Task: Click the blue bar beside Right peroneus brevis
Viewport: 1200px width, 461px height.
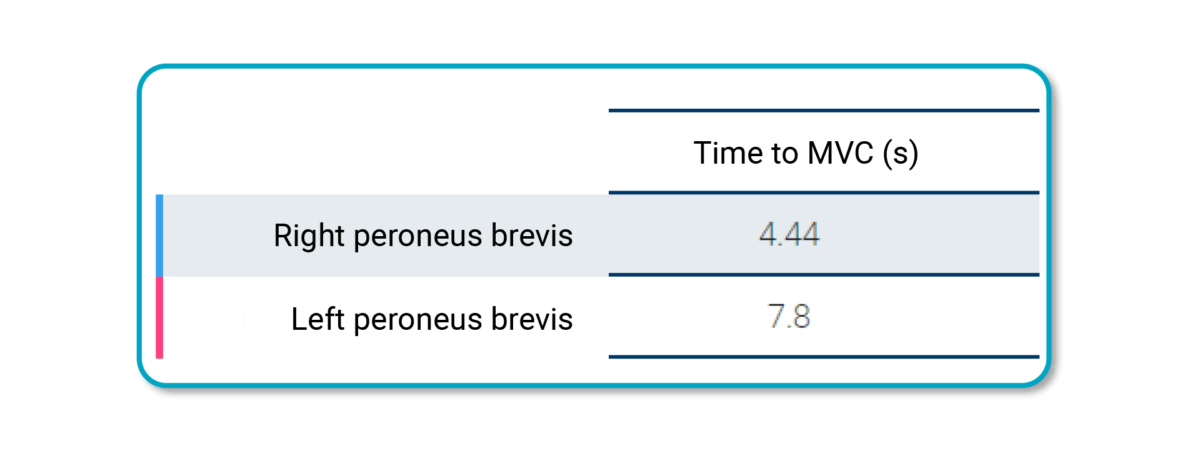Action: click(x=159, y=235)
